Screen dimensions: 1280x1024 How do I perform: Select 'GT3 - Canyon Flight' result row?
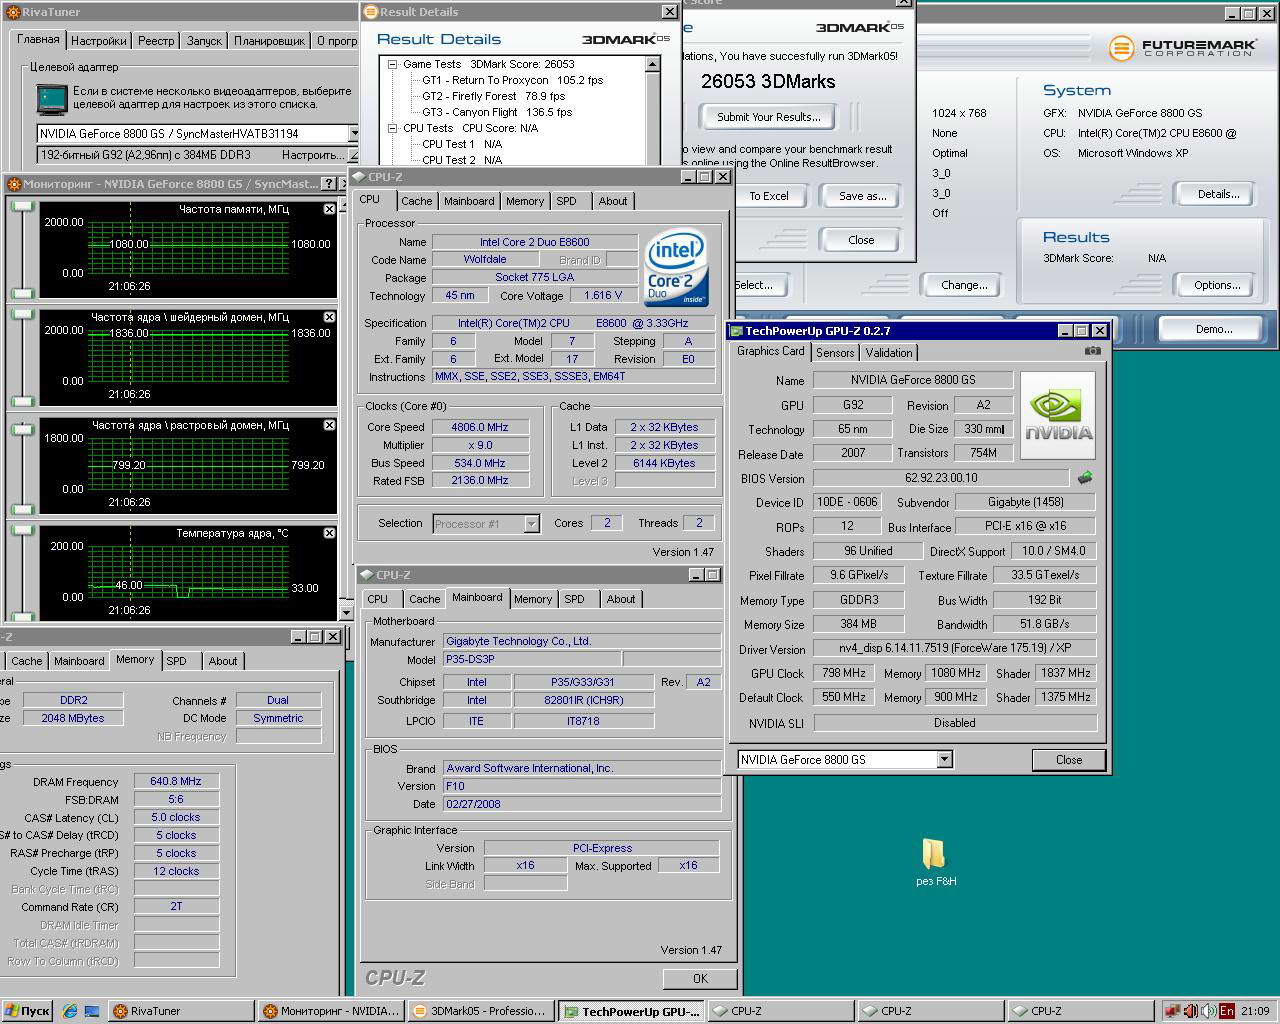point(497,112)
